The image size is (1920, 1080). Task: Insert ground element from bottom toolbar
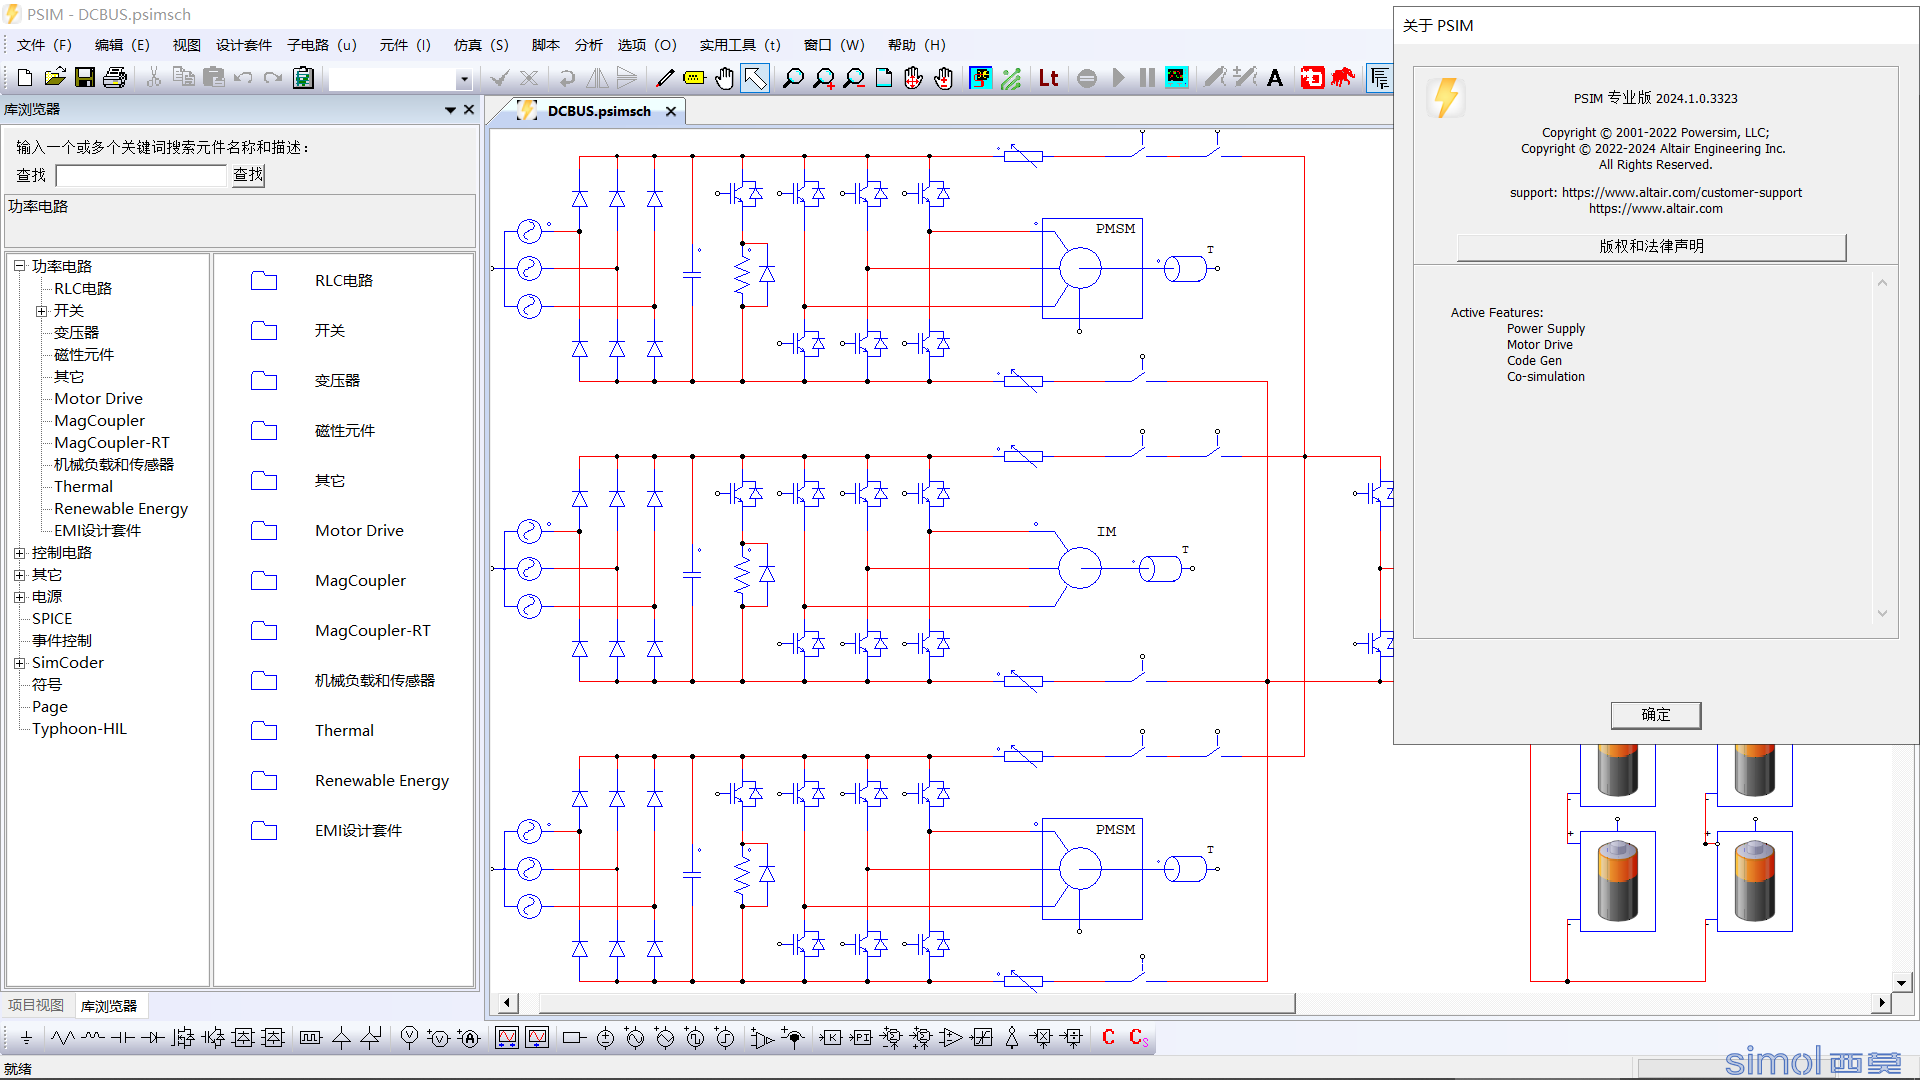point(26,1038)
